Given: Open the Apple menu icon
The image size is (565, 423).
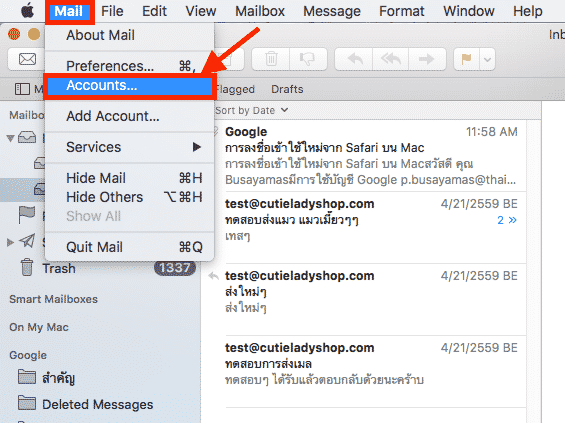Looking at the screenshot, I should click(27, 11).
